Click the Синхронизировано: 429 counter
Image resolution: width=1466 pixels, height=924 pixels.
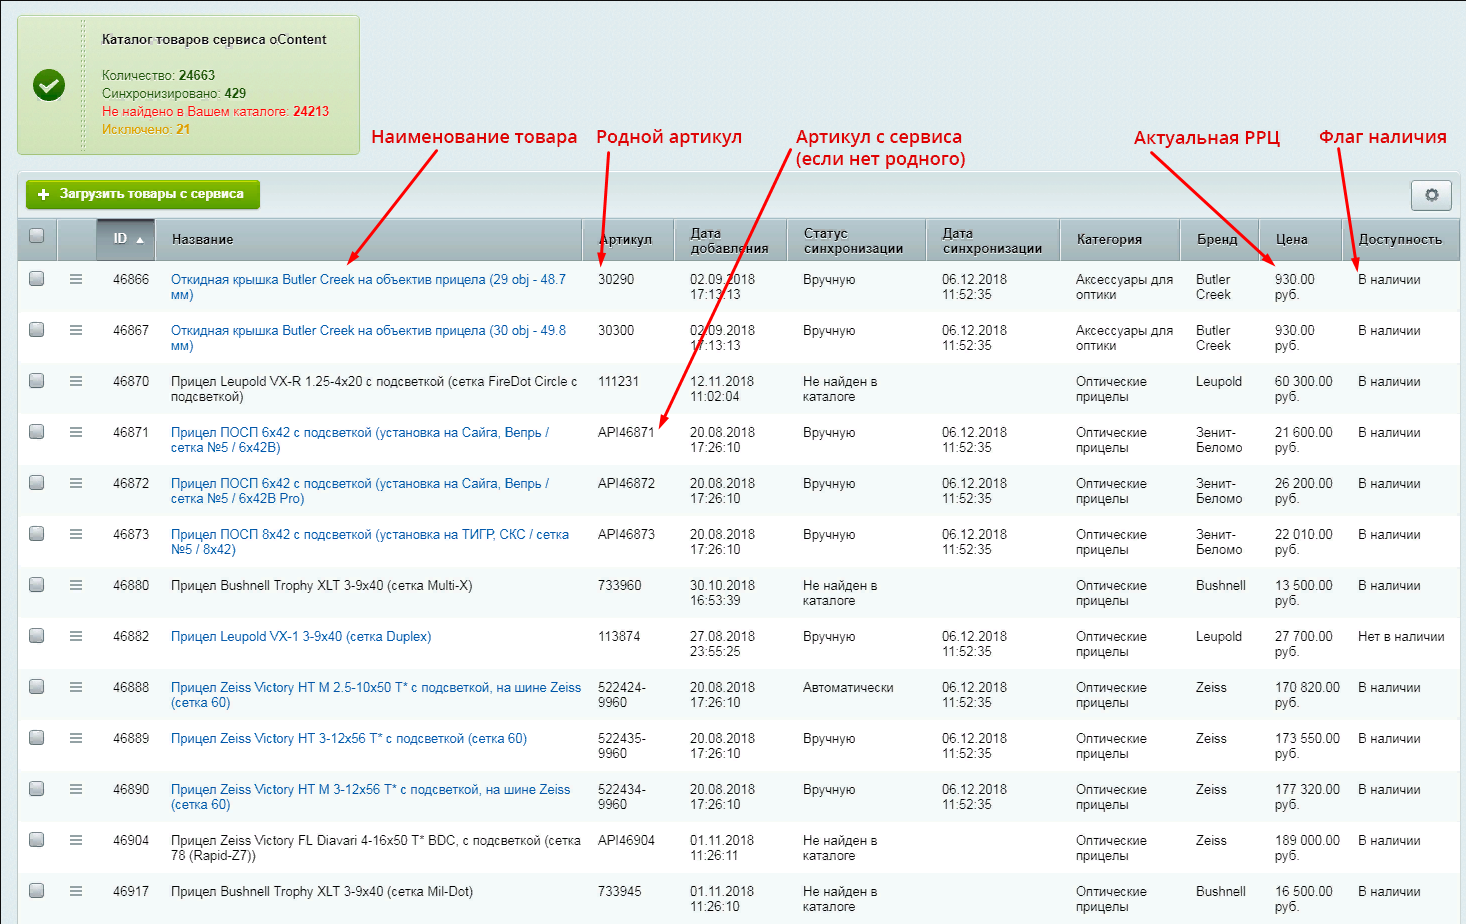(174, 93)
